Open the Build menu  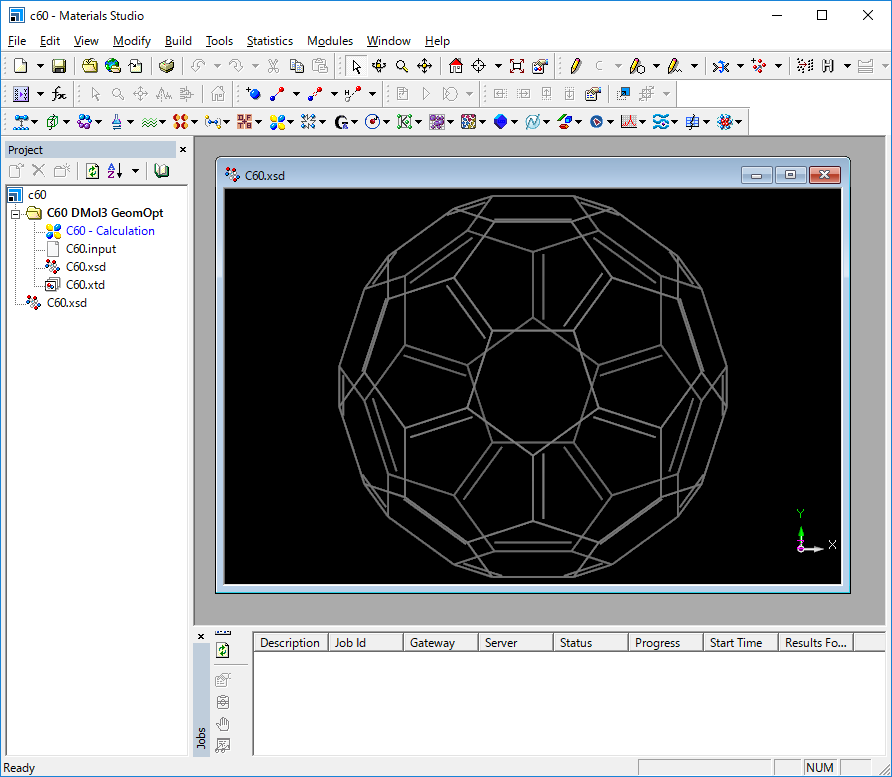pos(178,41)
